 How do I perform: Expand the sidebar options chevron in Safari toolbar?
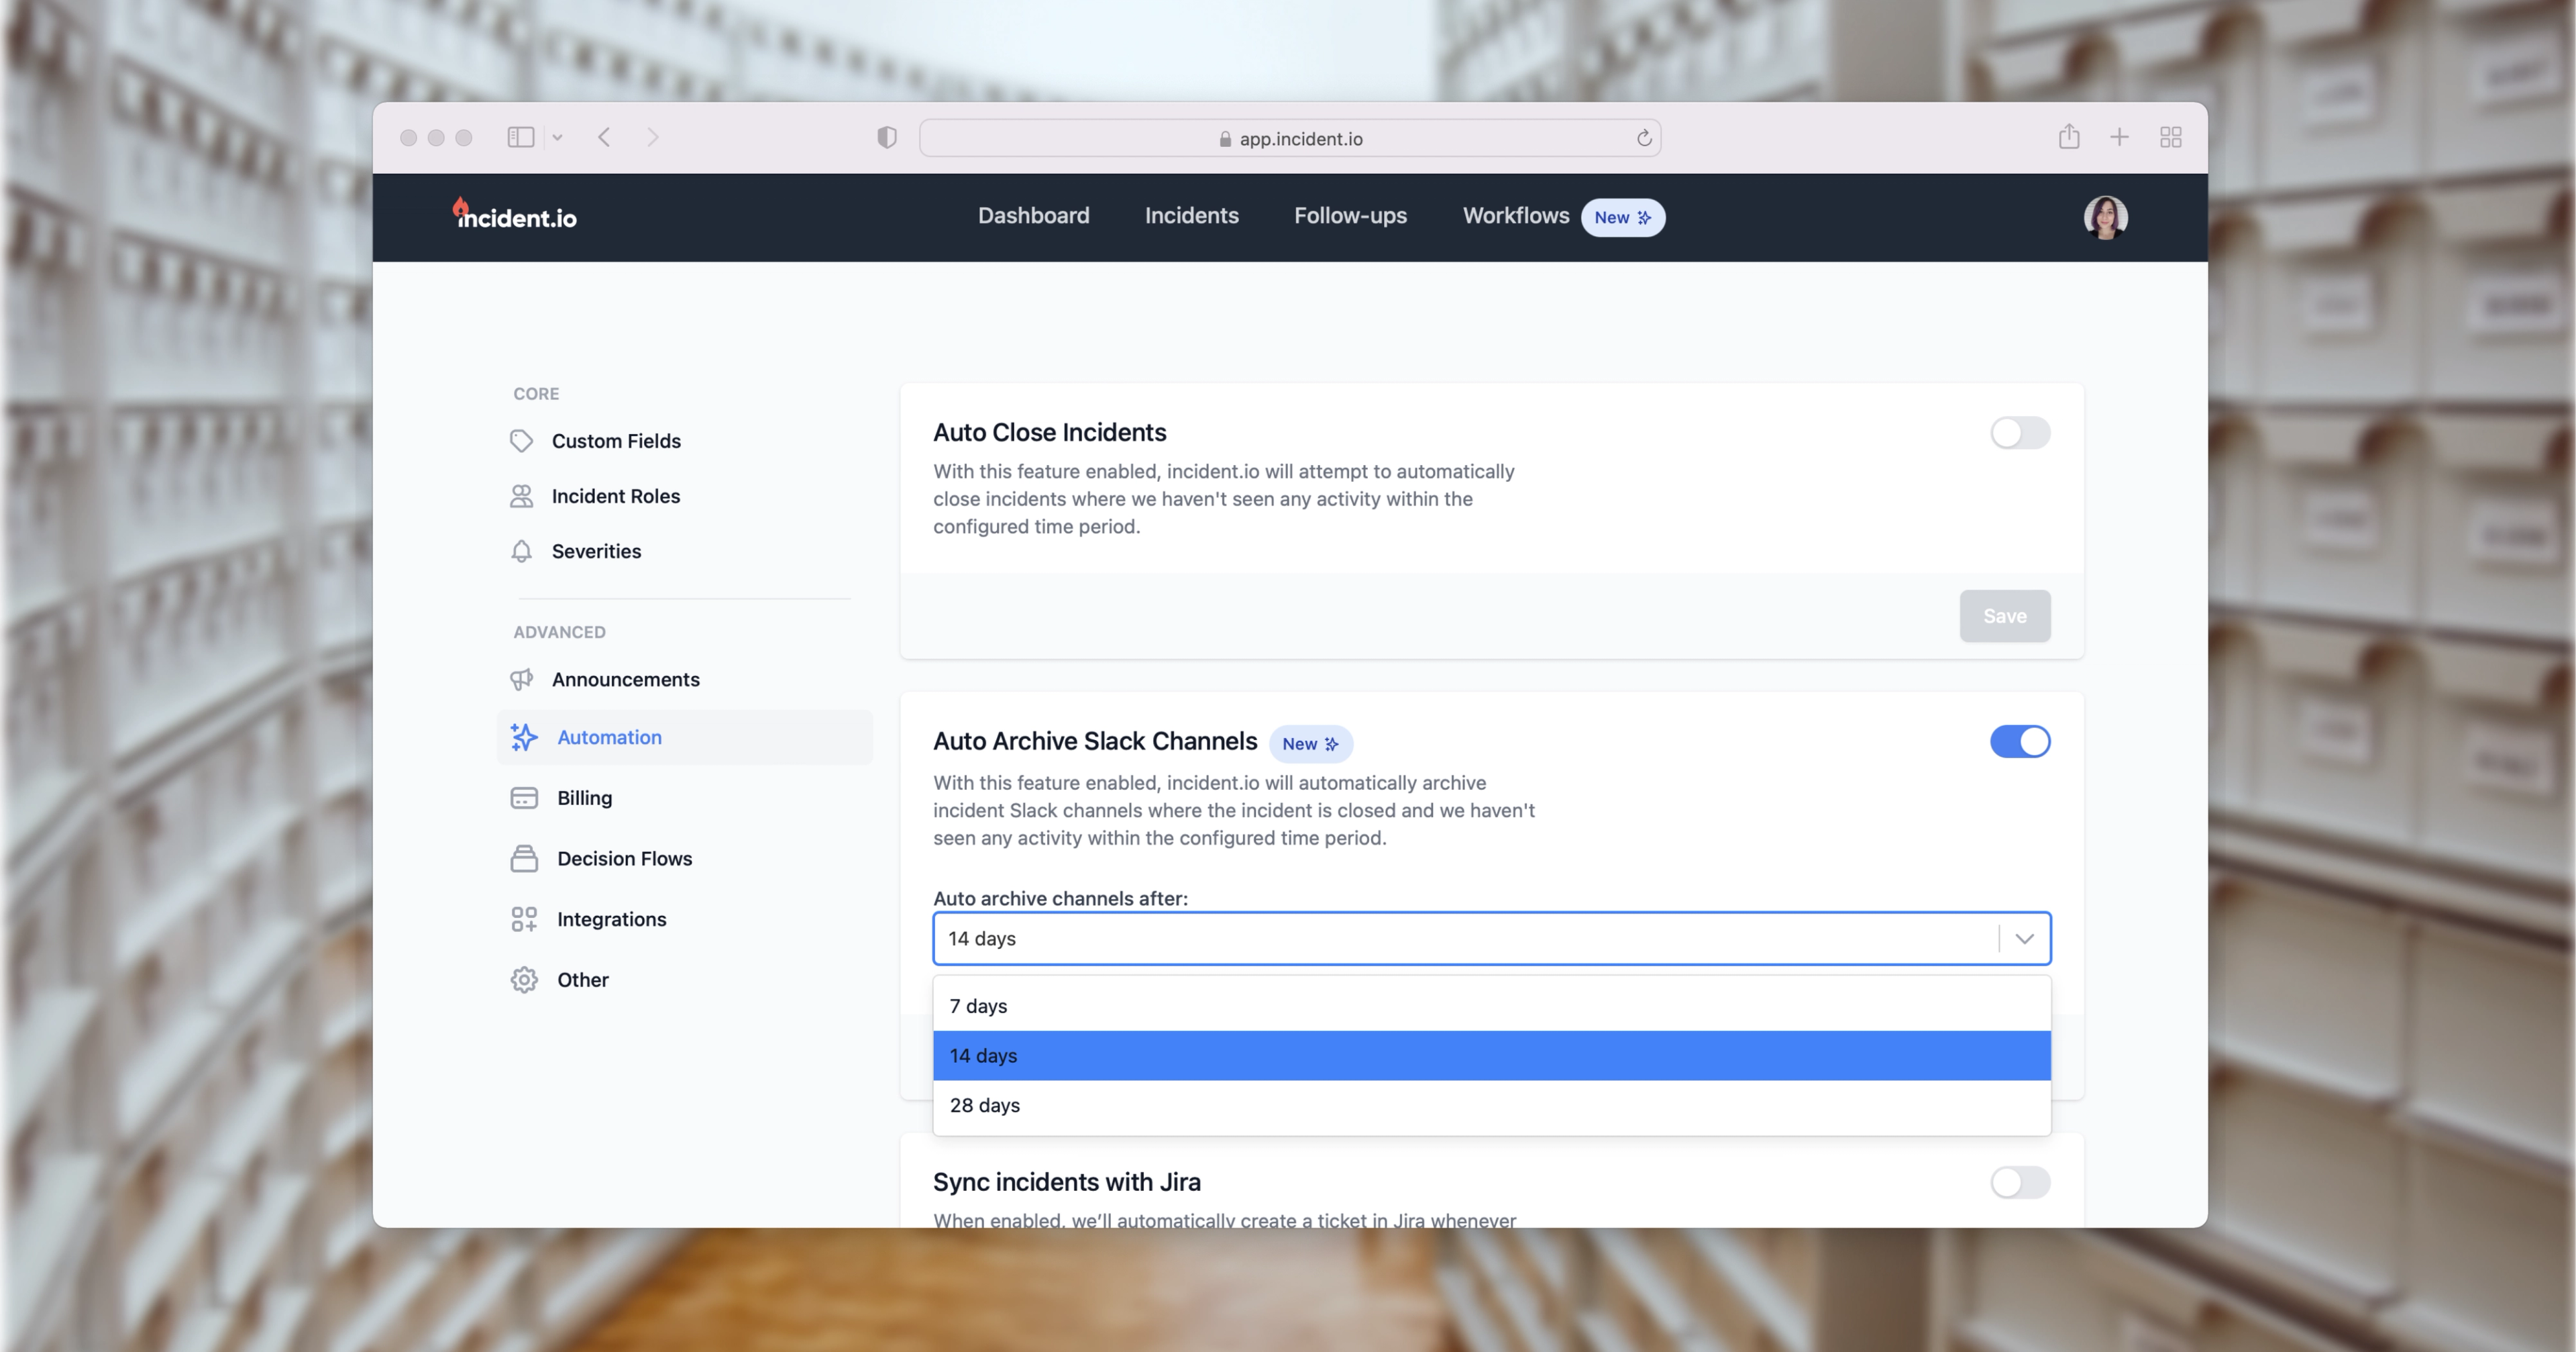coord(558,137)
